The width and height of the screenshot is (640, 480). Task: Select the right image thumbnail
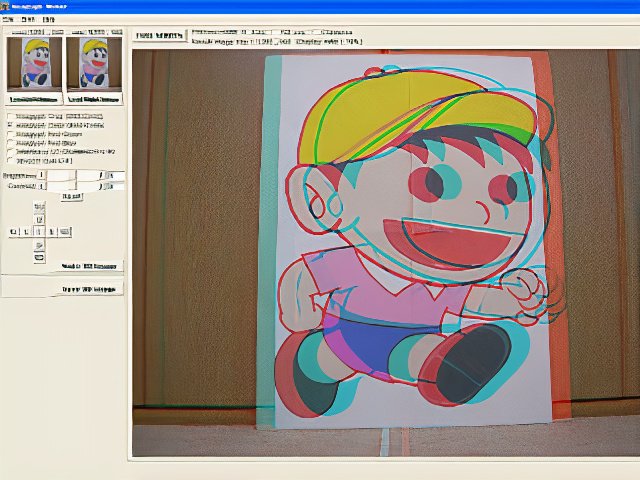(x=94, y=64)
